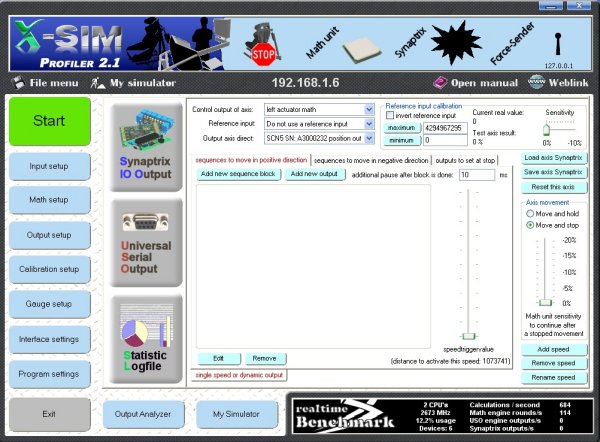Screen dimensions: 600x442
Task: Click the black Synaptrix starburst icon
Action: click(x=455, y=42)
